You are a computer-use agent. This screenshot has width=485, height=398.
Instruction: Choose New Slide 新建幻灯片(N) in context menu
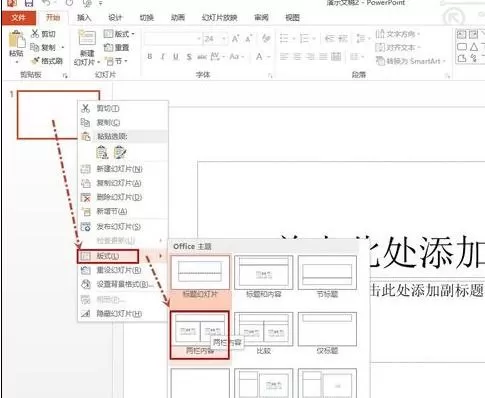pyautogui.click(x=122, y=169)
